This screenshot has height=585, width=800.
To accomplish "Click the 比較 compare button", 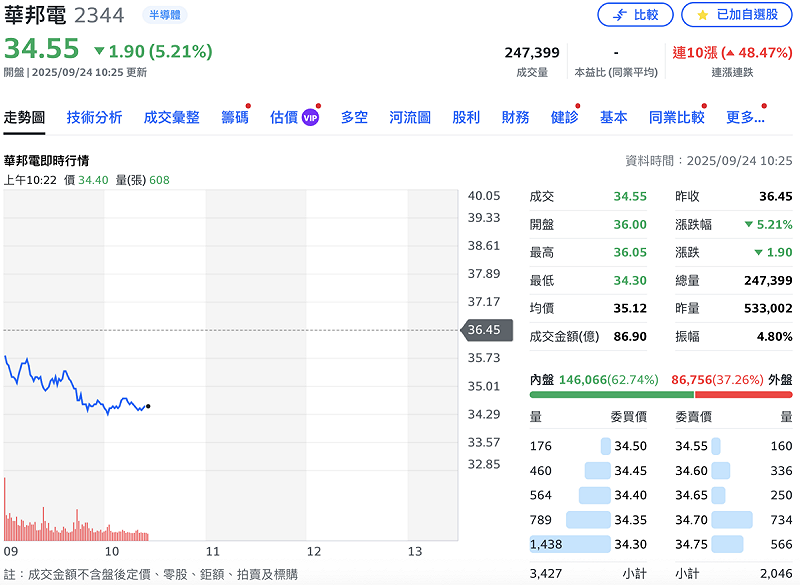I will click(635, 15).
